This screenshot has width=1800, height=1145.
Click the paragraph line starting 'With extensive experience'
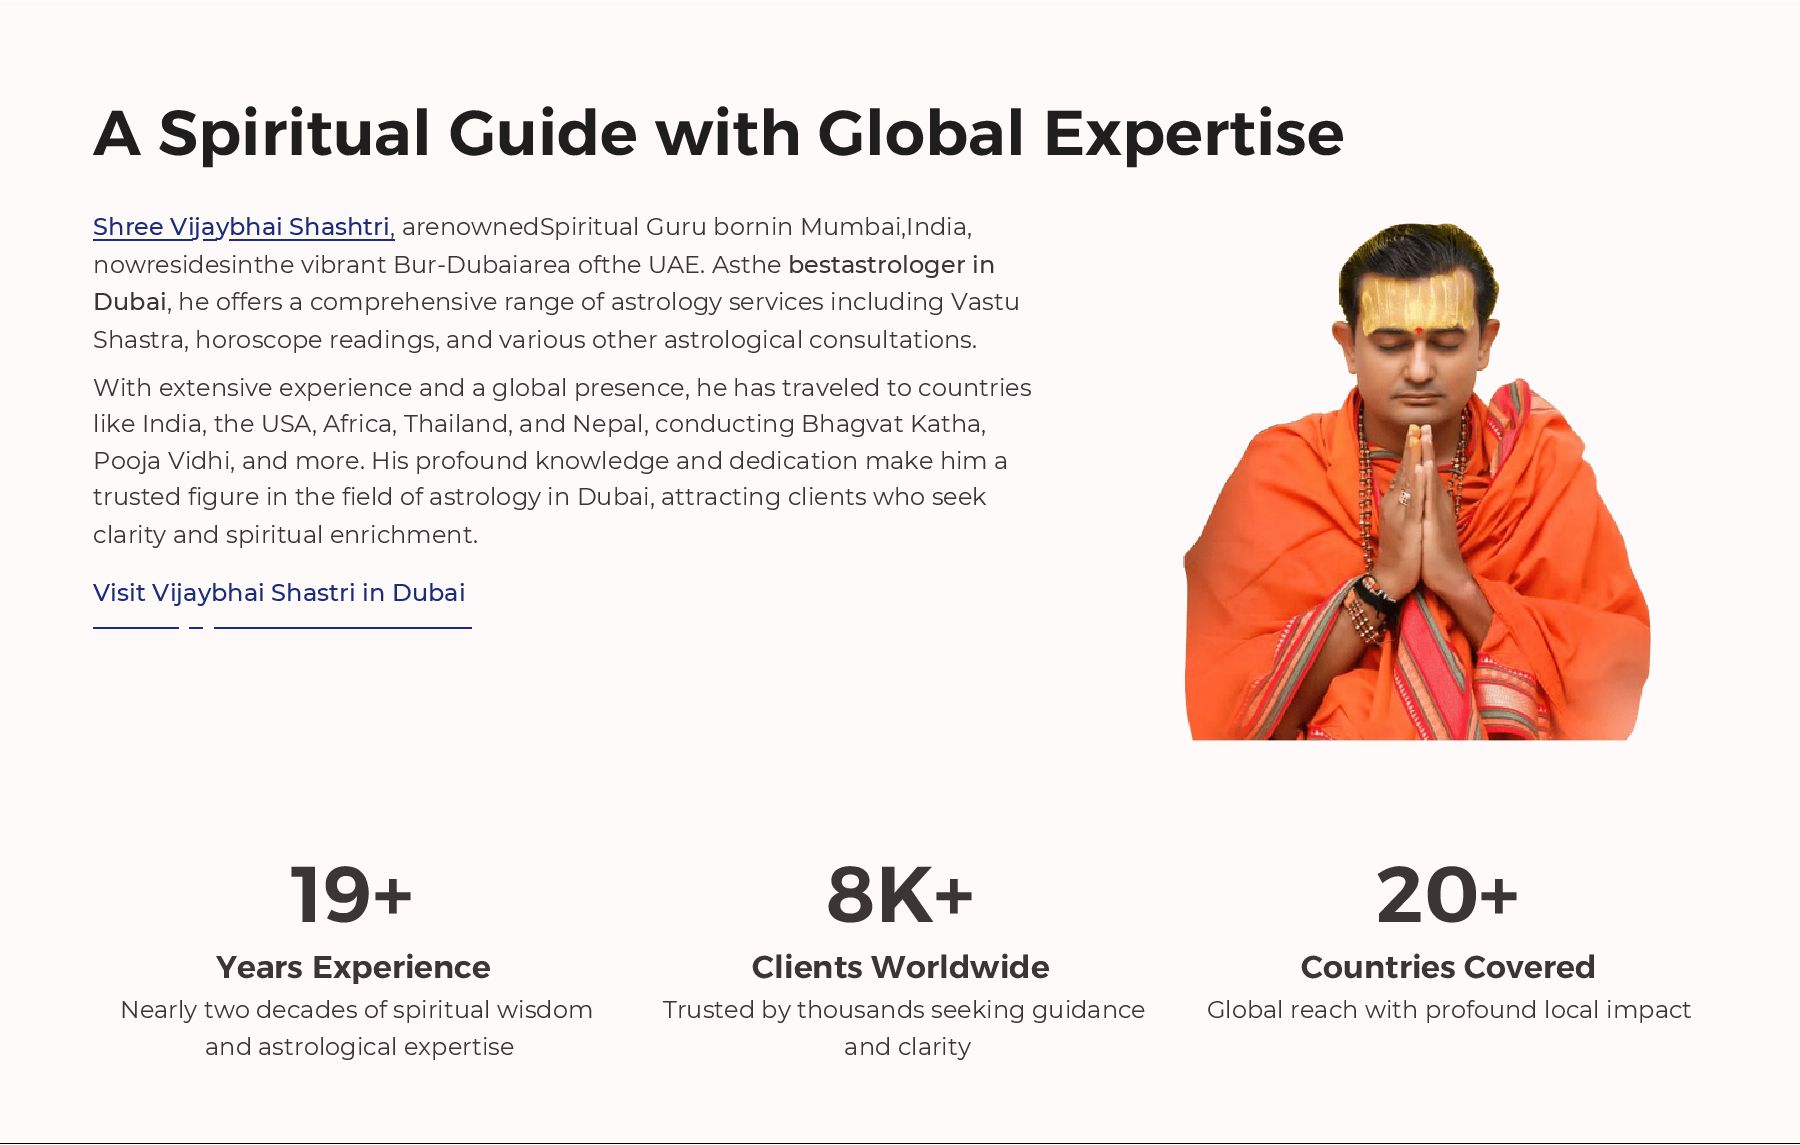562,388
